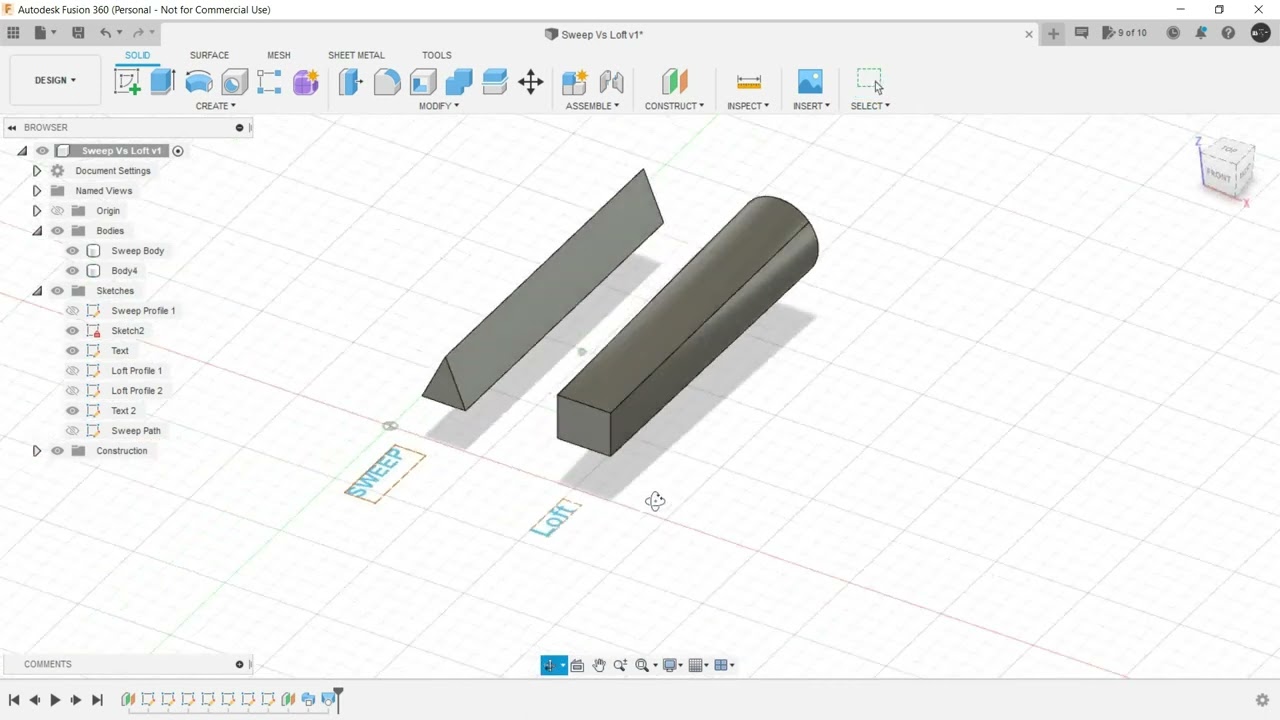The width and height of the screenshot is (1280, 720).
Task: Click the Undo arrow
Action: coord(105,33)
